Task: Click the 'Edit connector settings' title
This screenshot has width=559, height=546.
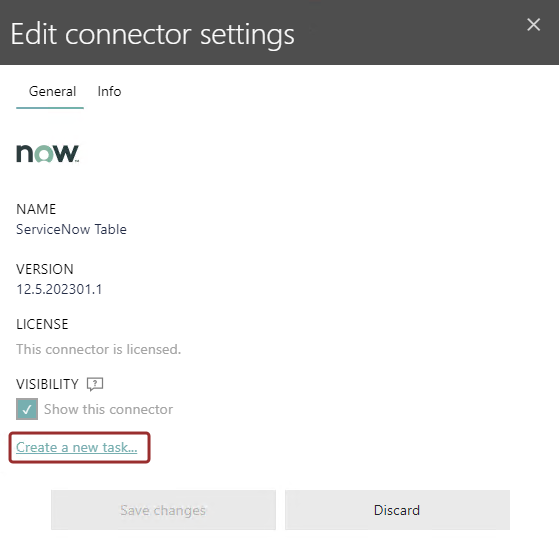Action: click(153, 35)
